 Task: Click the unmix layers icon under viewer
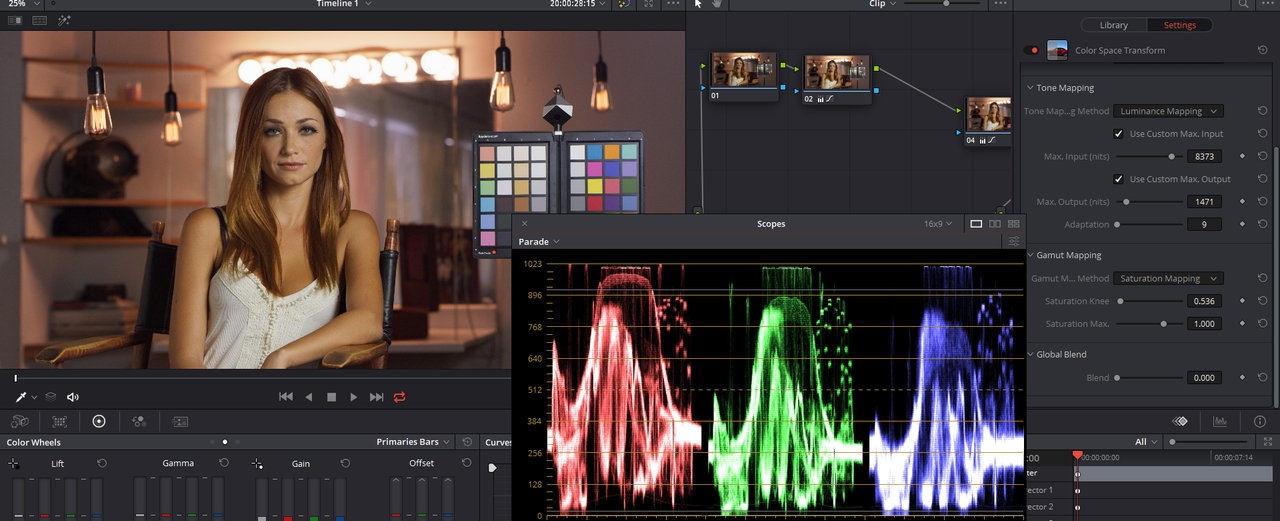click(50, 397)
